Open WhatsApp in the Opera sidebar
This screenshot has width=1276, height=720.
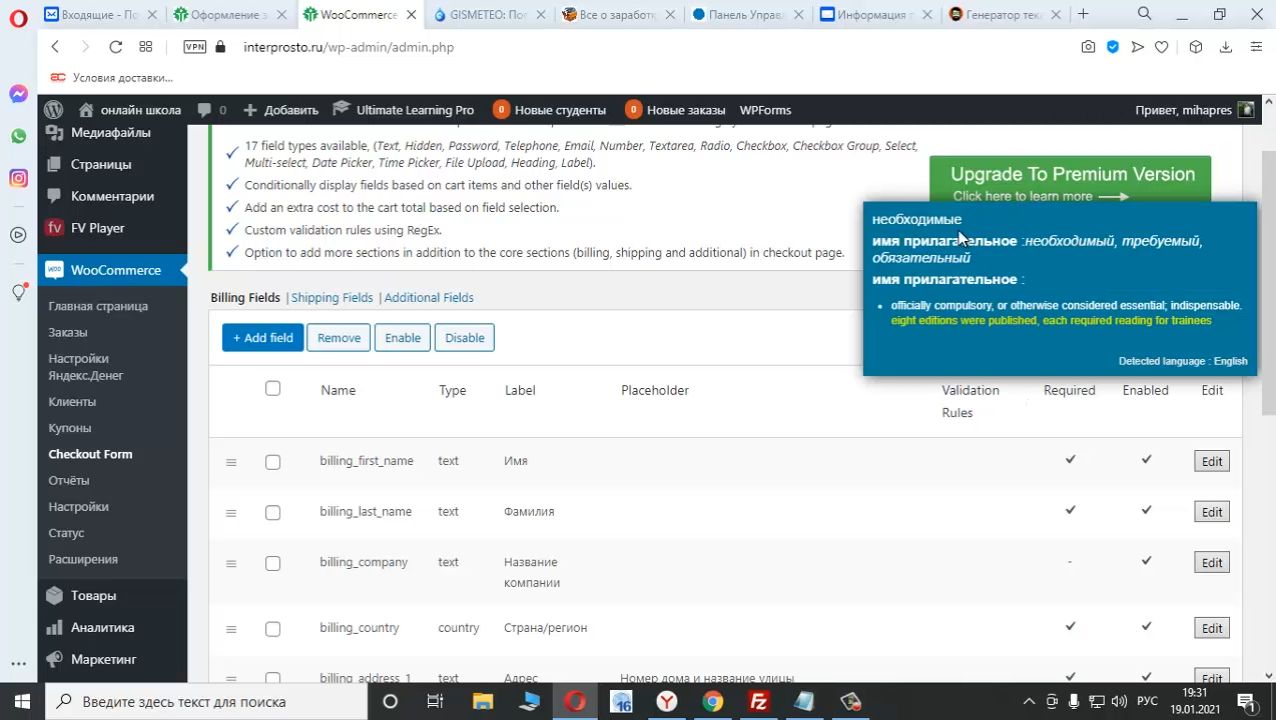[x=18, y=136]
